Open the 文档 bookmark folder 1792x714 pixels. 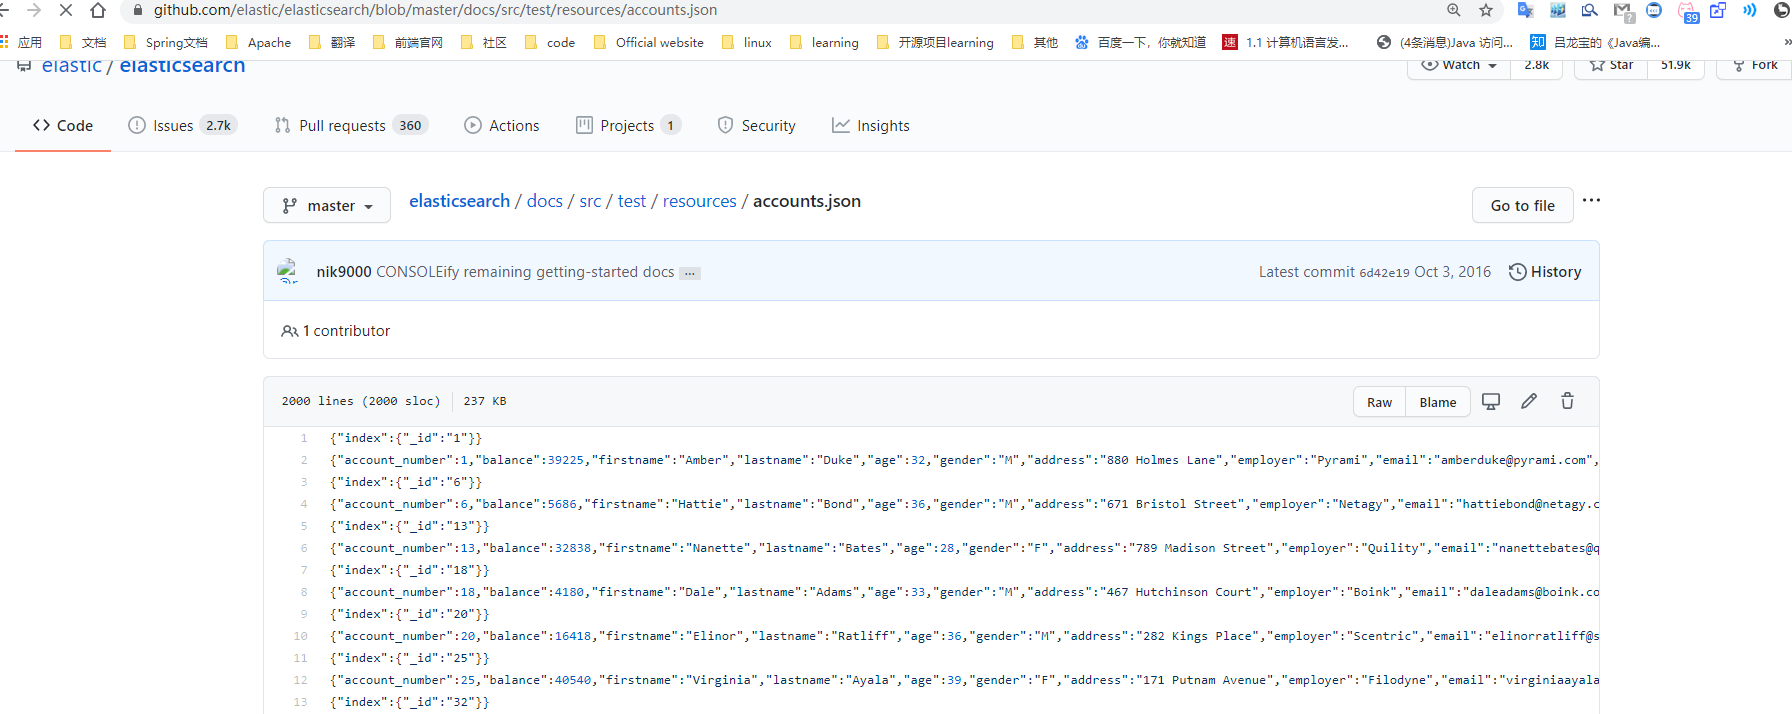[83, 42]
